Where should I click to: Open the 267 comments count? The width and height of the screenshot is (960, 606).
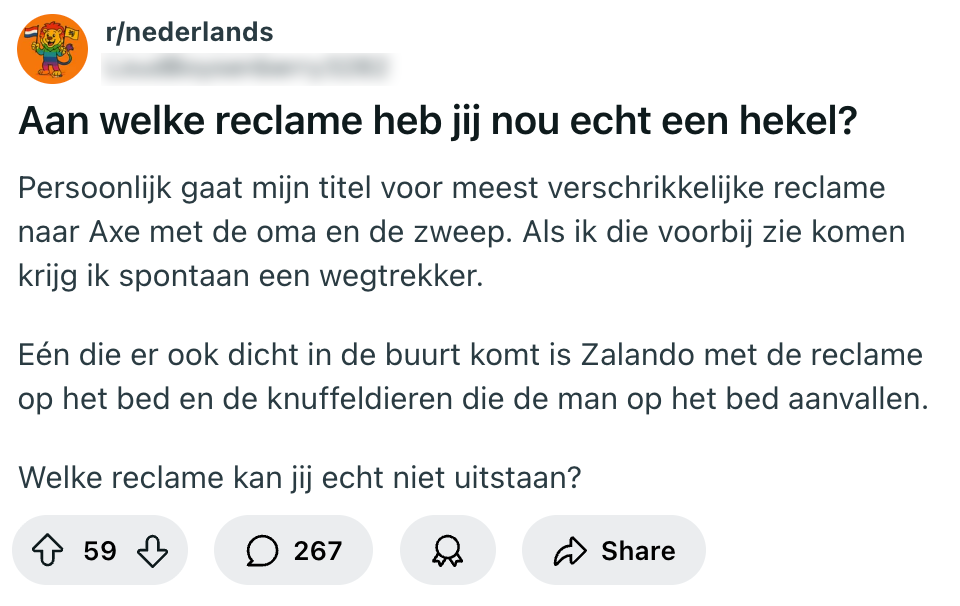coord(318,551)
